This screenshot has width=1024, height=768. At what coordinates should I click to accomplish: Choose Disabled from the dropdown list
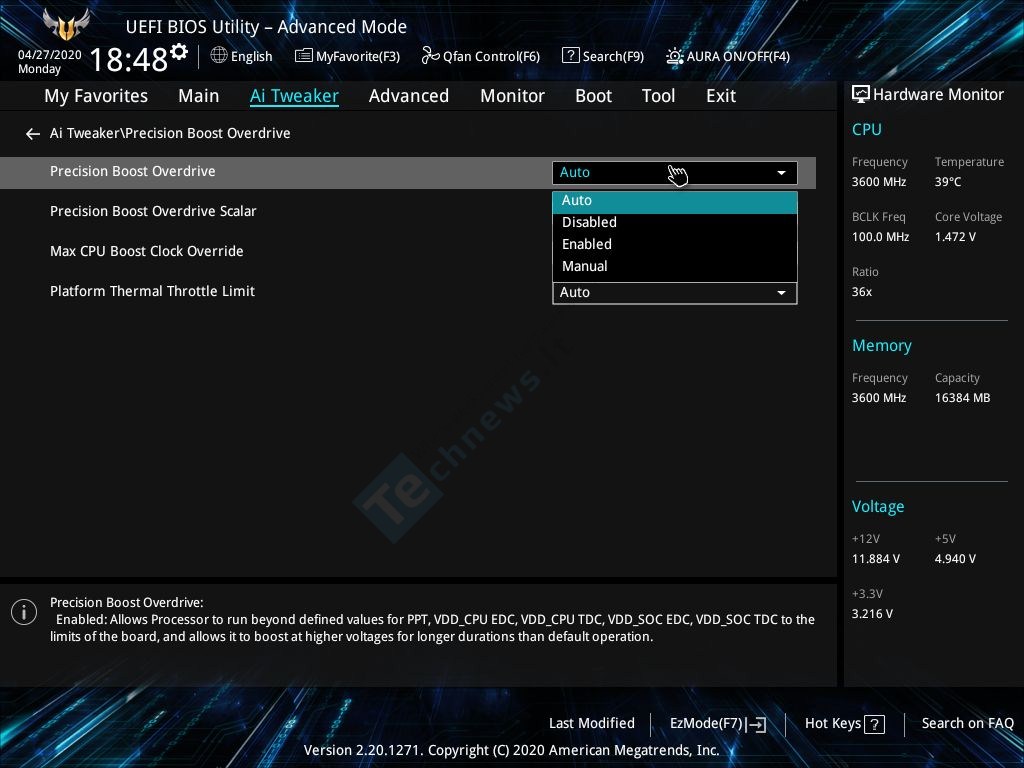coord(675,223)
